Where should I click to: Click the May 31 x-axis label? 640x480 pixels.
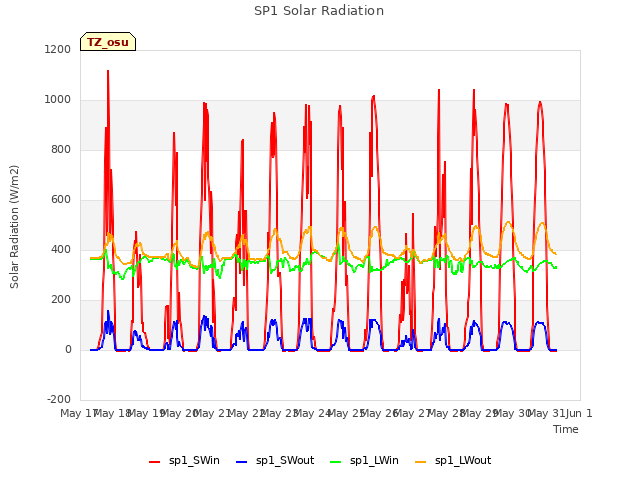545,413
